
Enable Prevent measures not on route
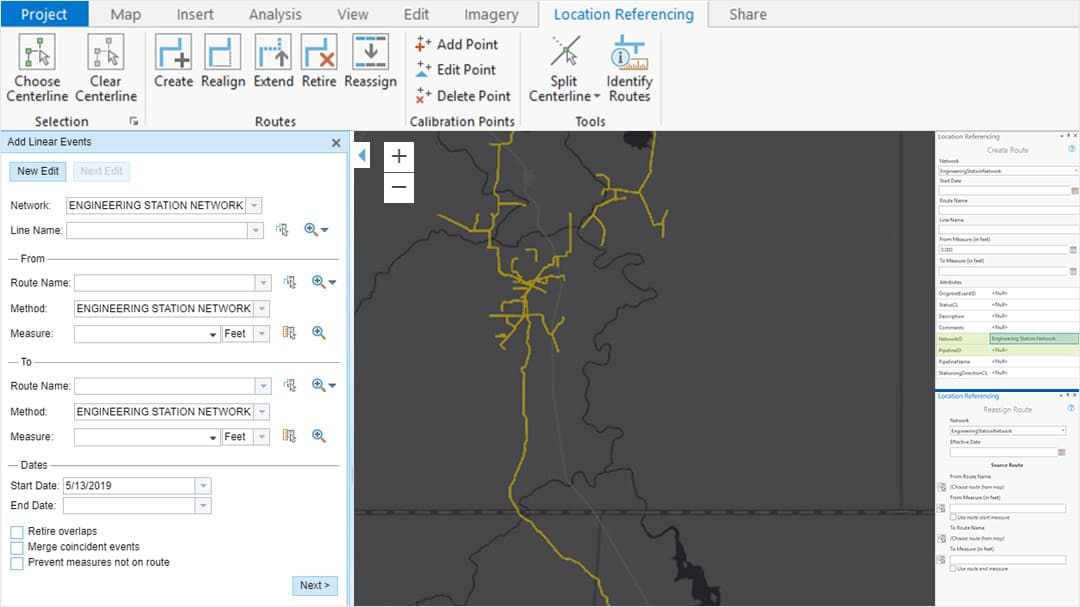tap(16, 562)
